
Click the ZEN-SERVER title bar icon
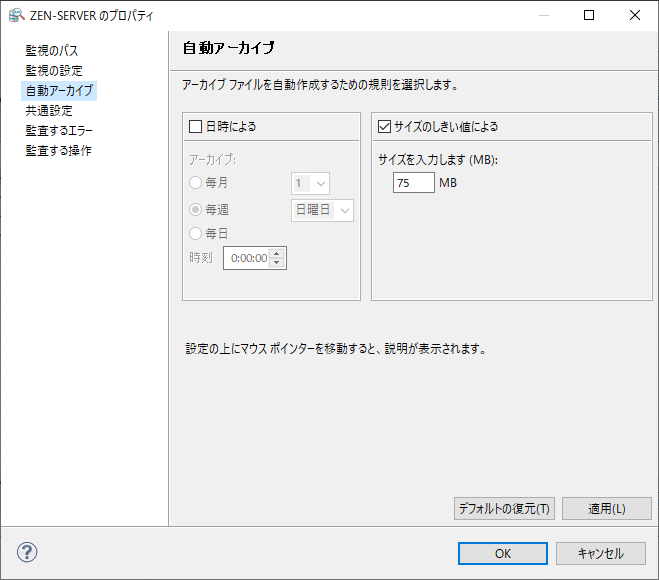click(x=16, y=15)
